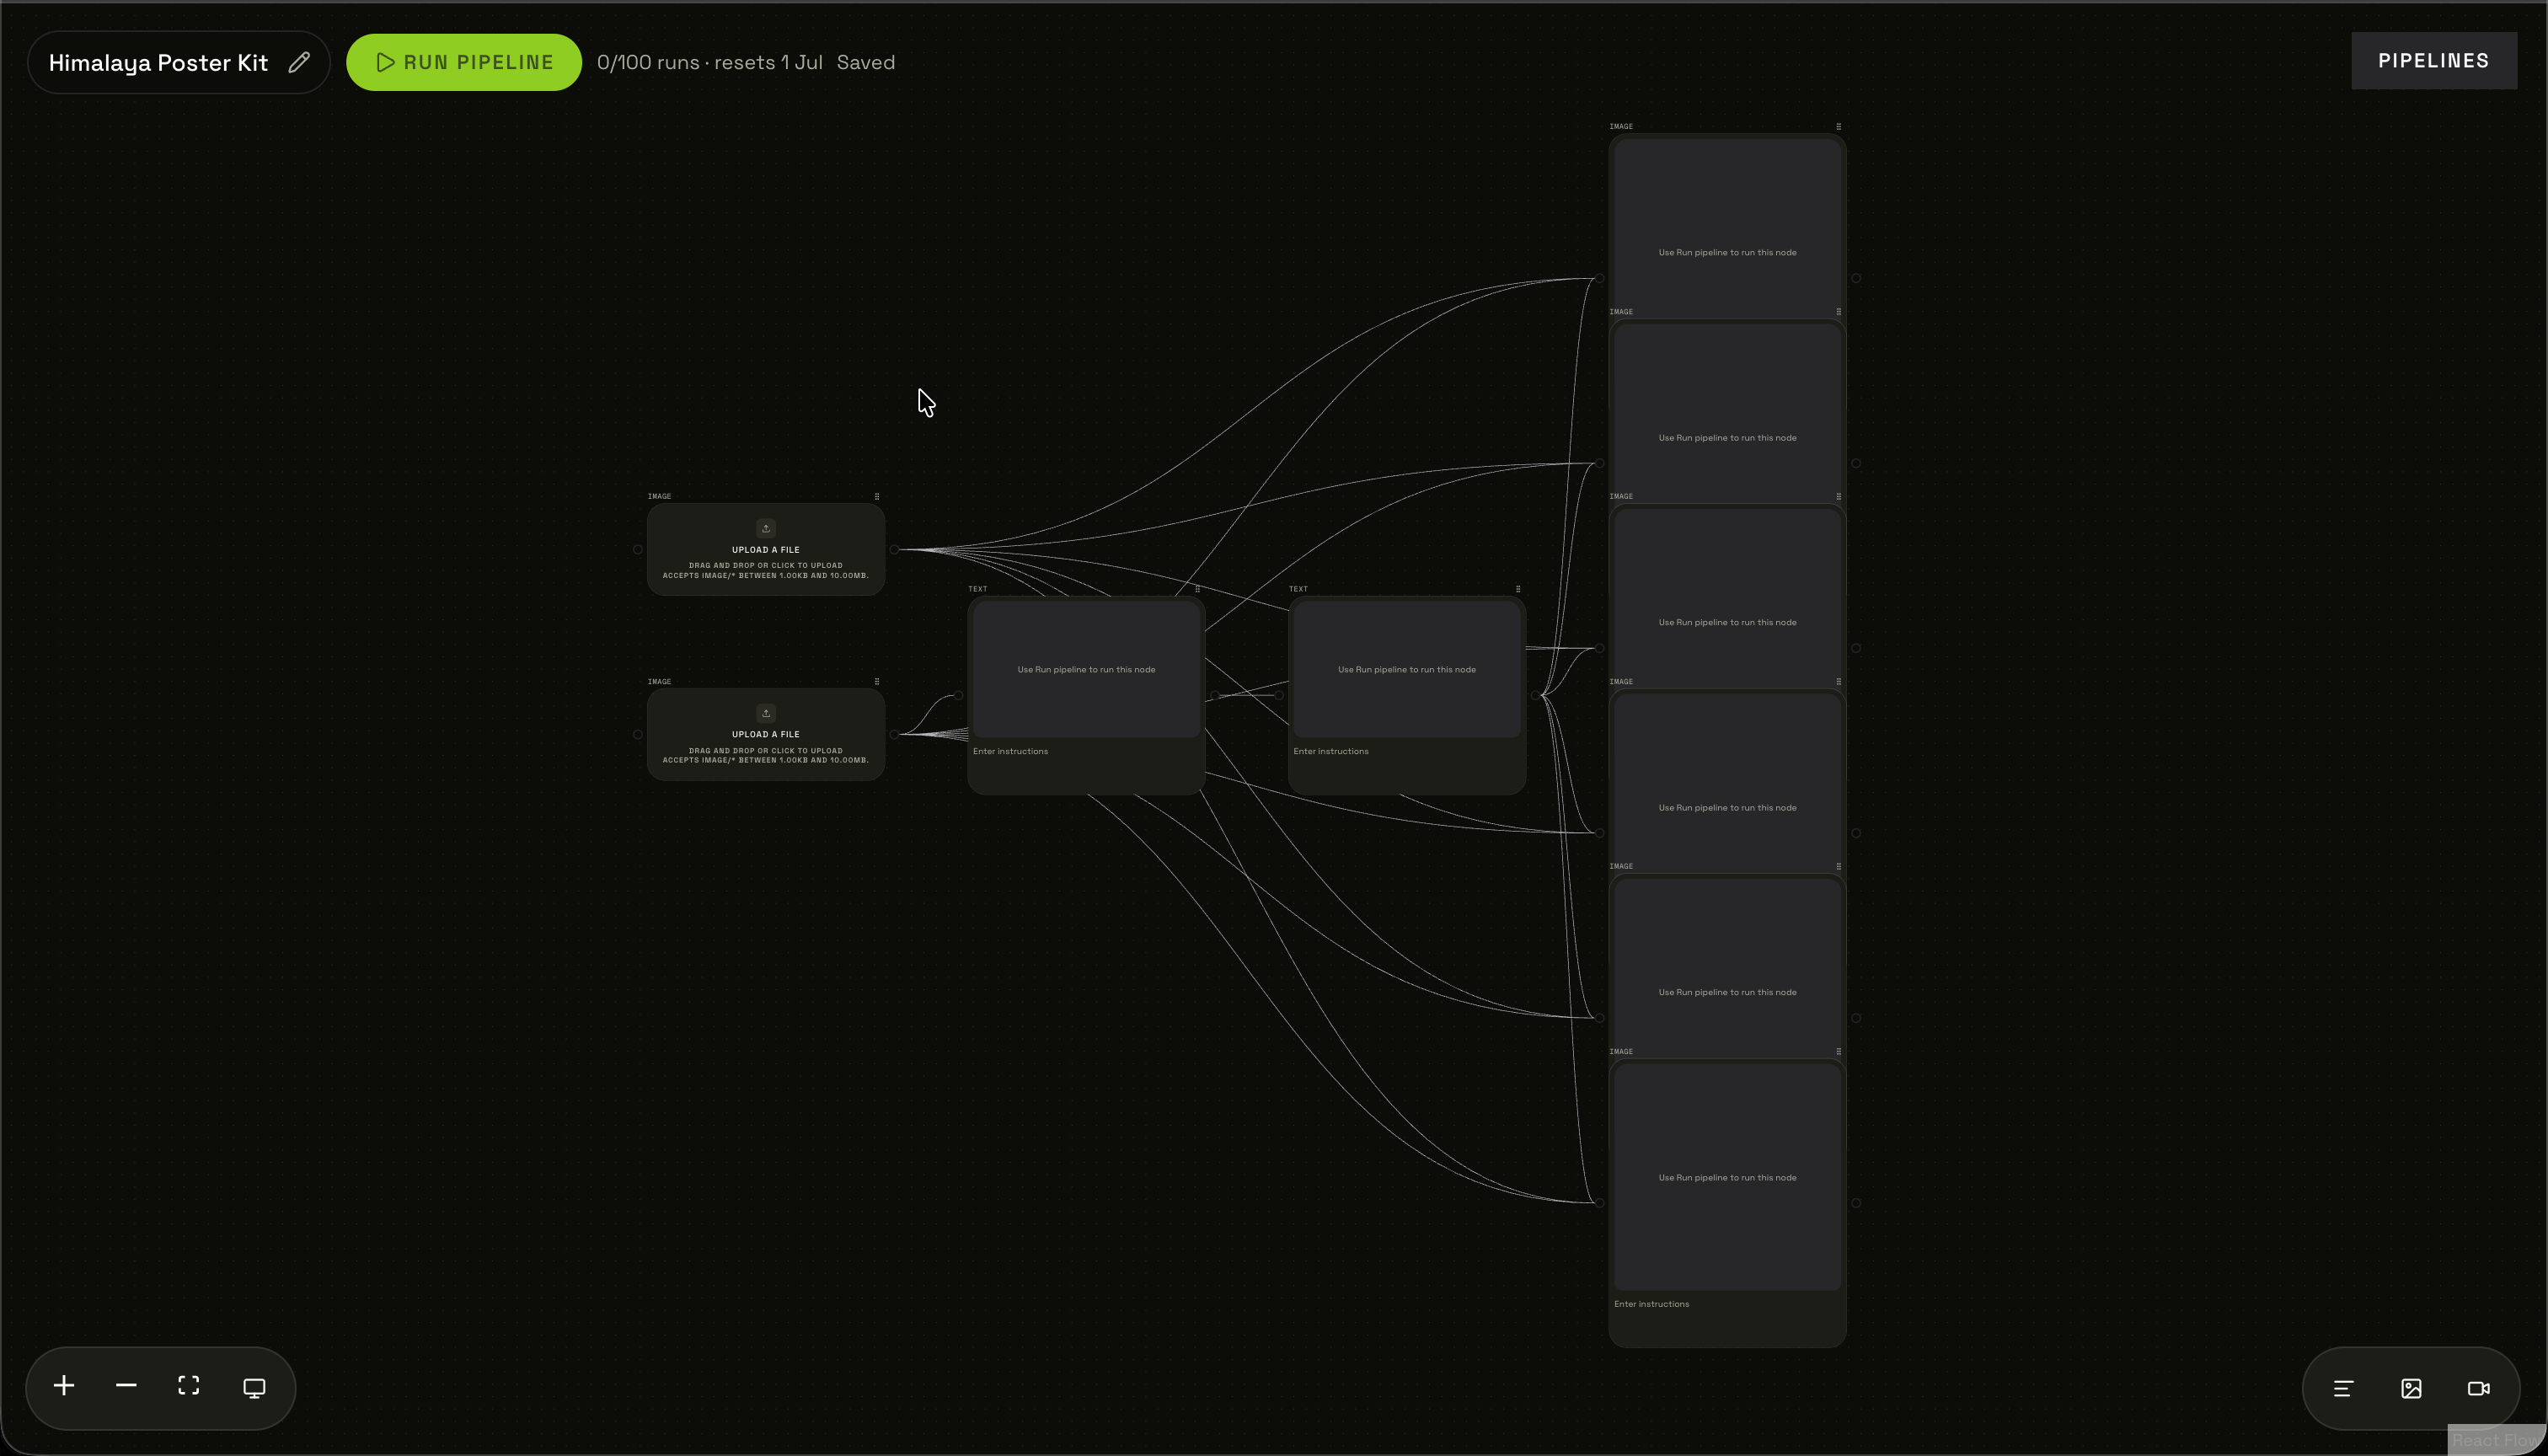Click the grip dots on the left Text node
This screenshot has width=2548, height=1456.
[1197, 589]
